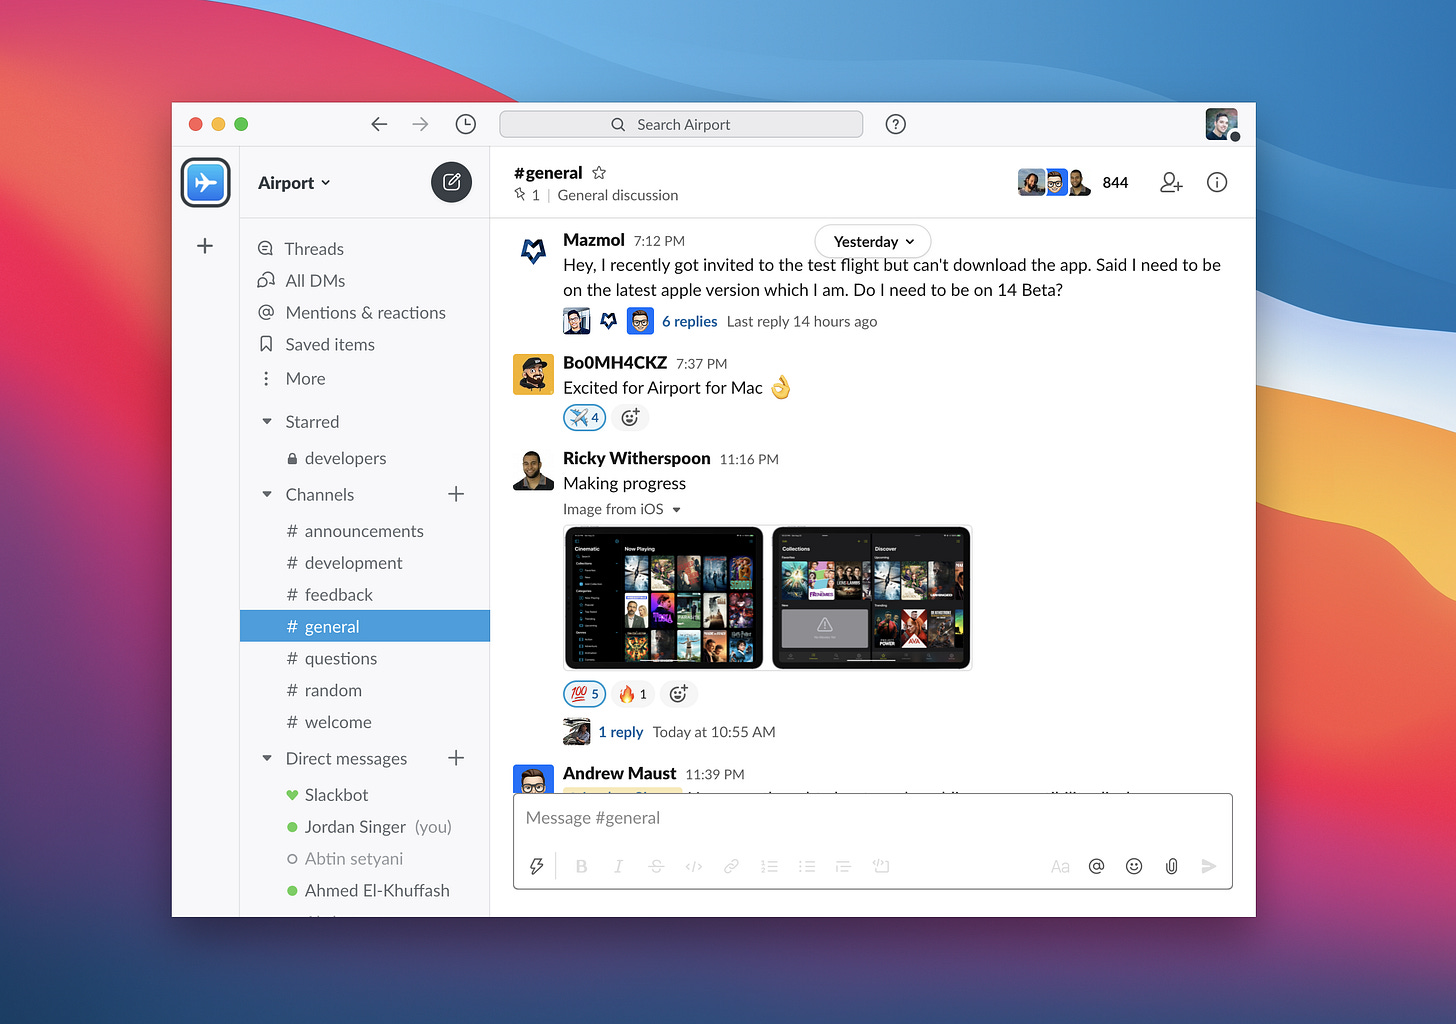Toggle bold formatting
The image size is (1456, 1024).
coord(581,866)
